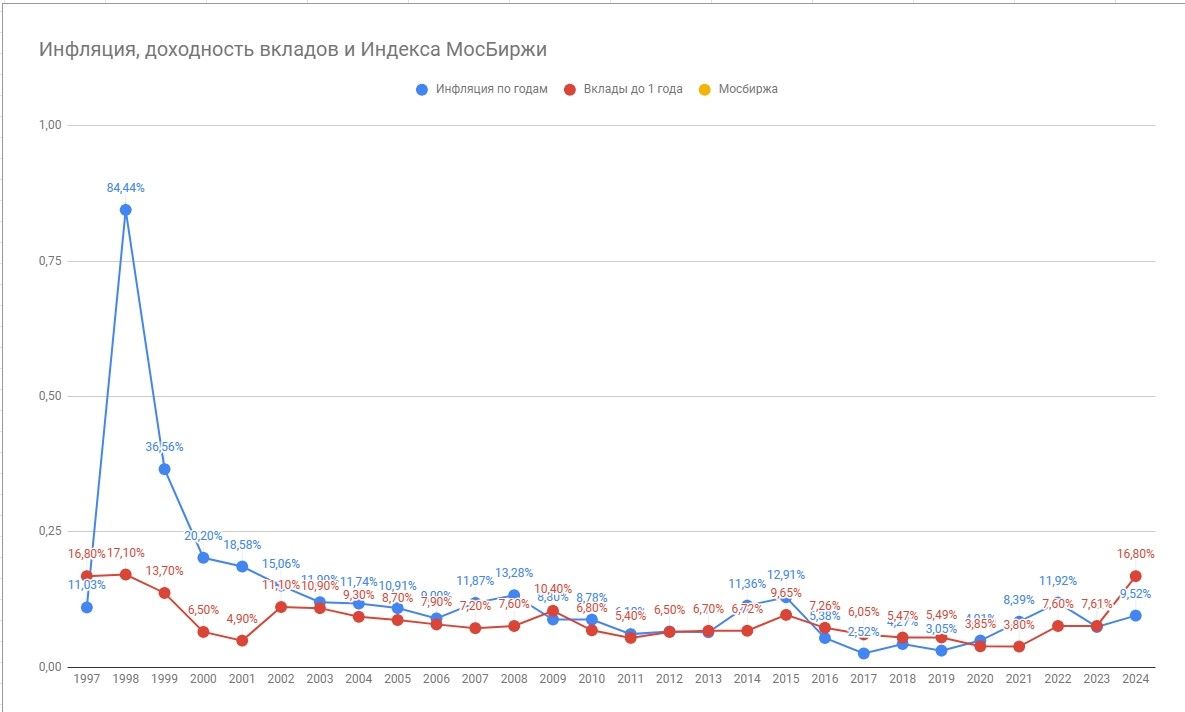Click the blue 2017 inflation point 2,52%

[864, 653]
